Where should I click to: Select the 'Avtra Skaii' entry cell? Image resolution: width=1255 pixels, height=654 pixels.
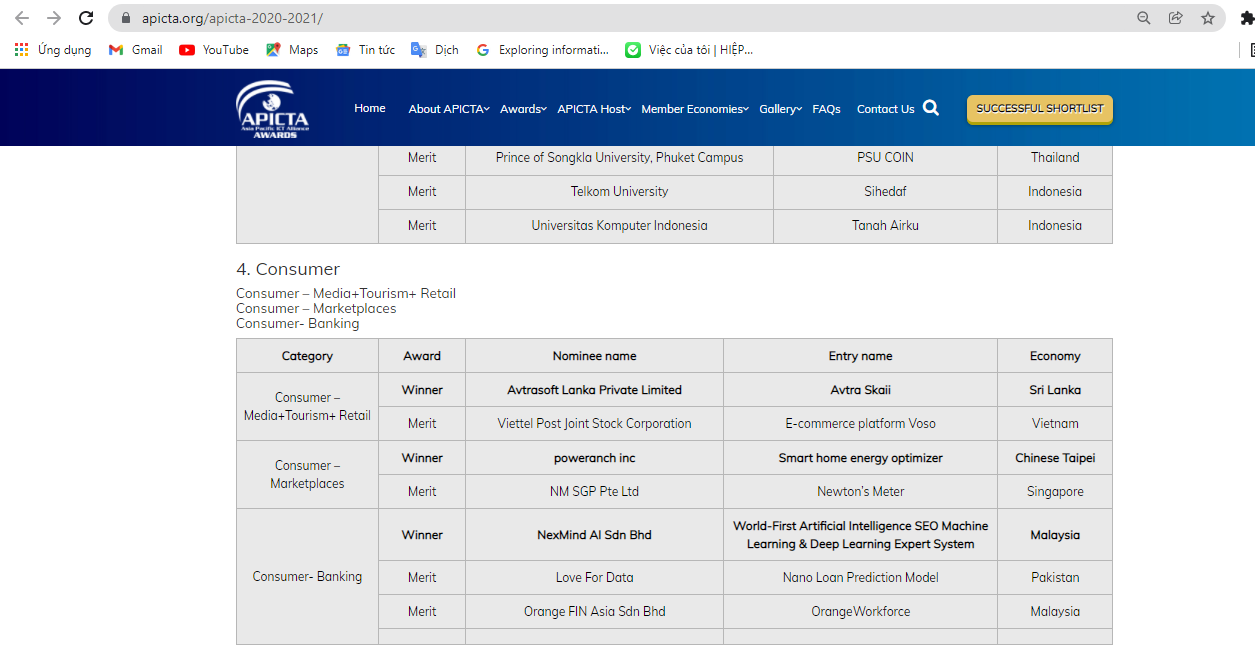[x=861, y=390]
